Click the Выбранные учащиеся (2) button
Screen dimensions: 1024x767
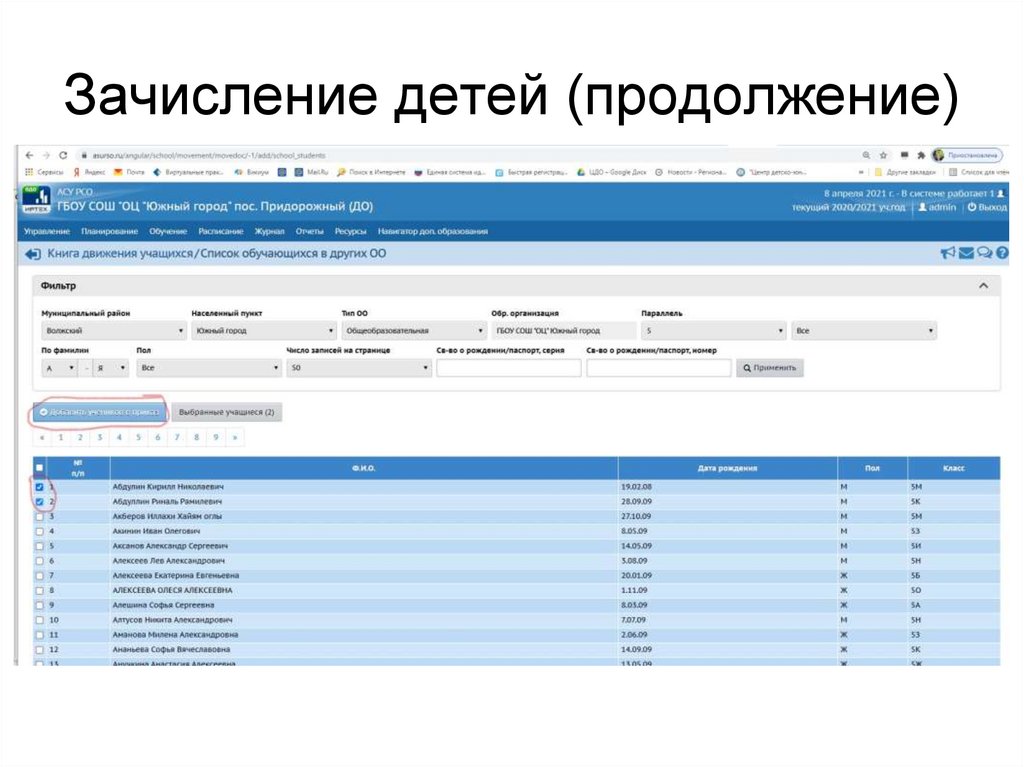pos(228,412)
